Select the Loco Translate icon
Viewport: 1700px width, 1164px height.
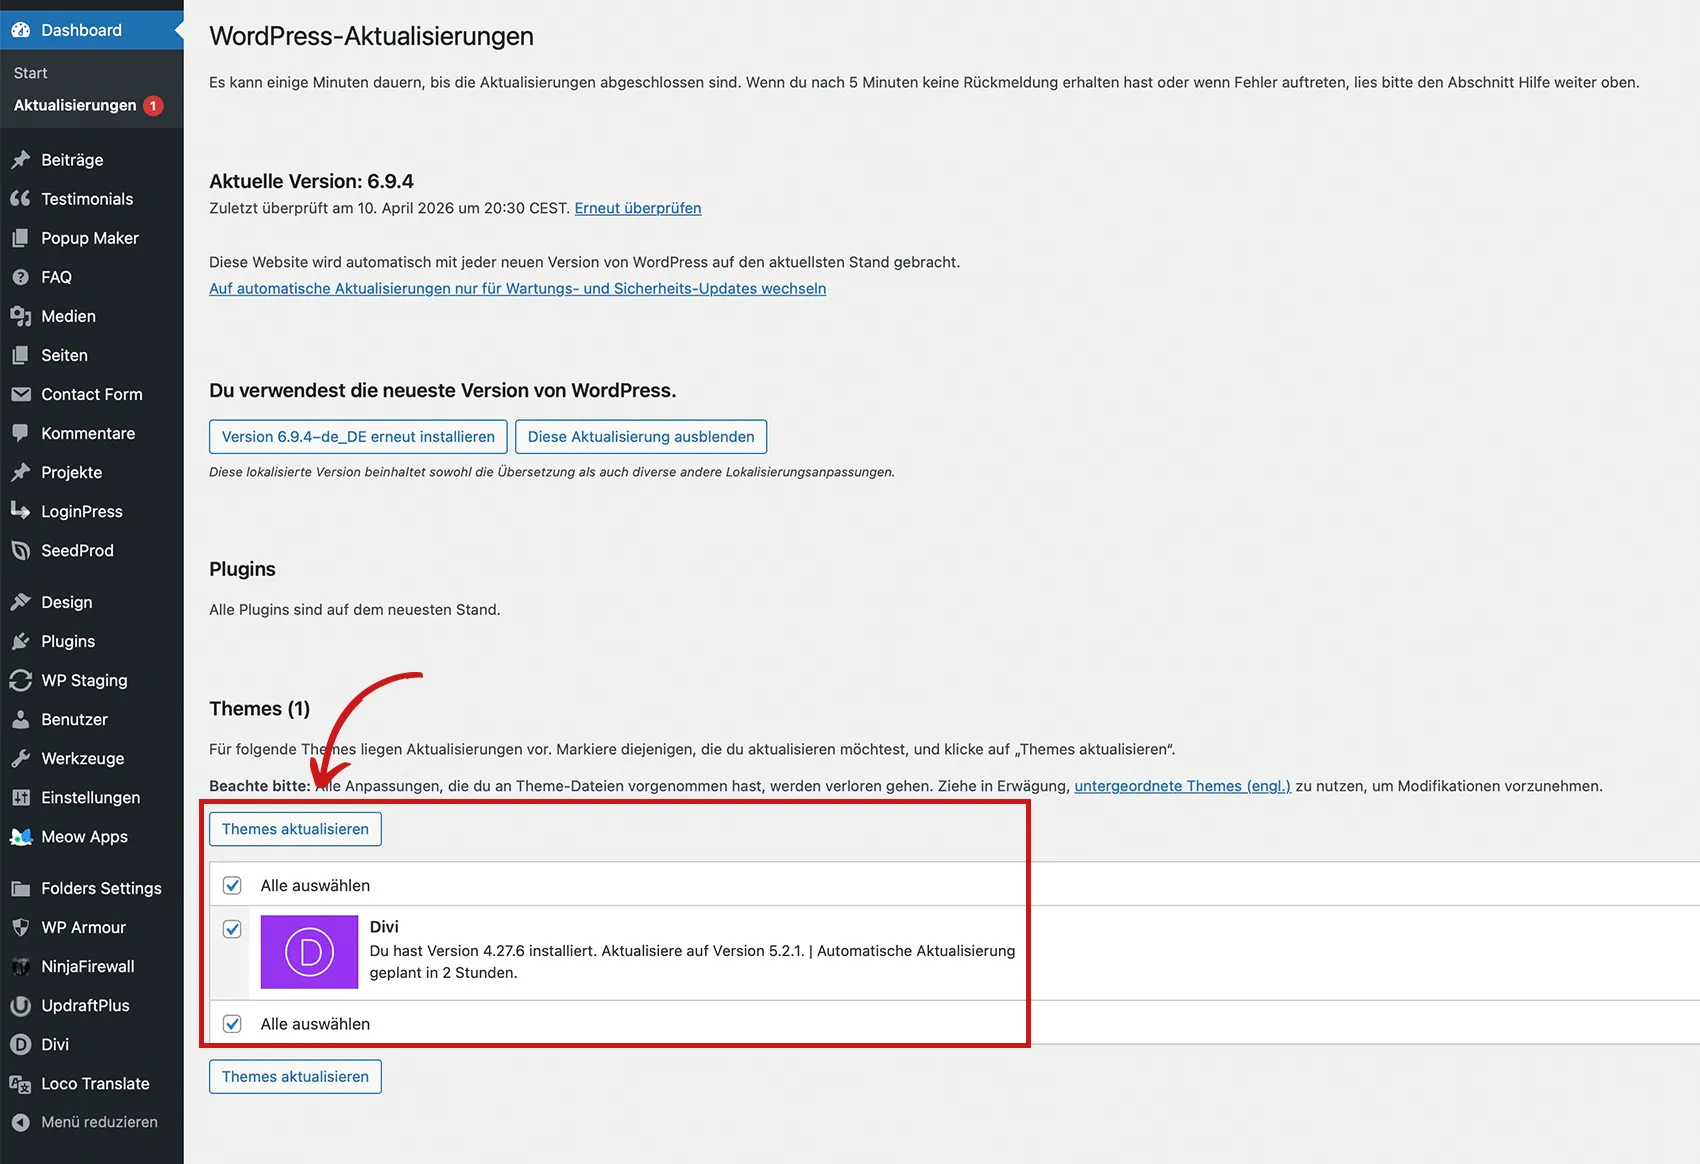21,1083
